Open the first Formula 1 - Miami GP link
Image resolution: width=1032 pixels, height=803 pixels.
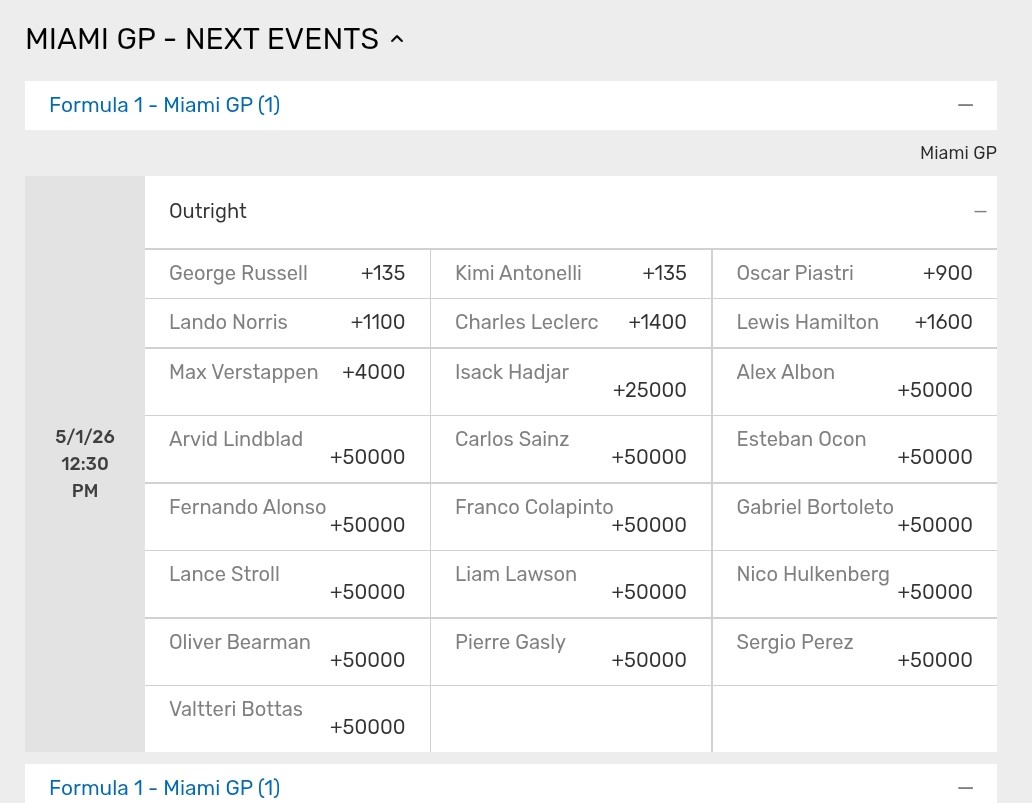[165, 105]
